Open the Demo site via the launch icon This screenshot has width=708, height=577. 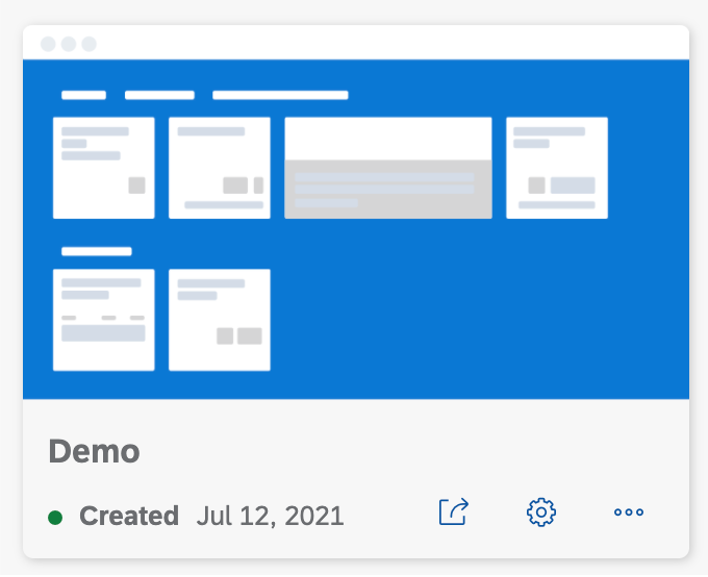tap(453, 512)
